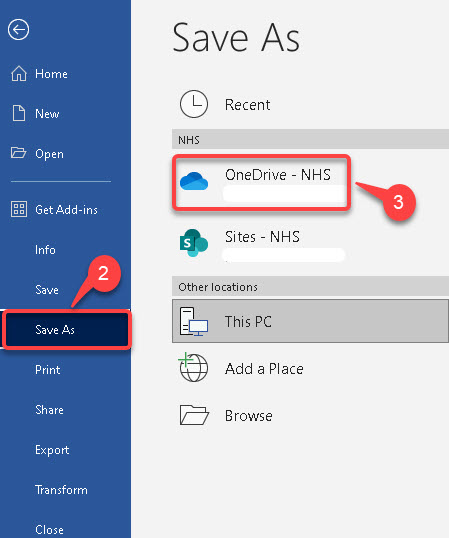The width and height of the screenshot is (449, 538).
Task: Click the Recent clock icon
Action: click(194, 104)
